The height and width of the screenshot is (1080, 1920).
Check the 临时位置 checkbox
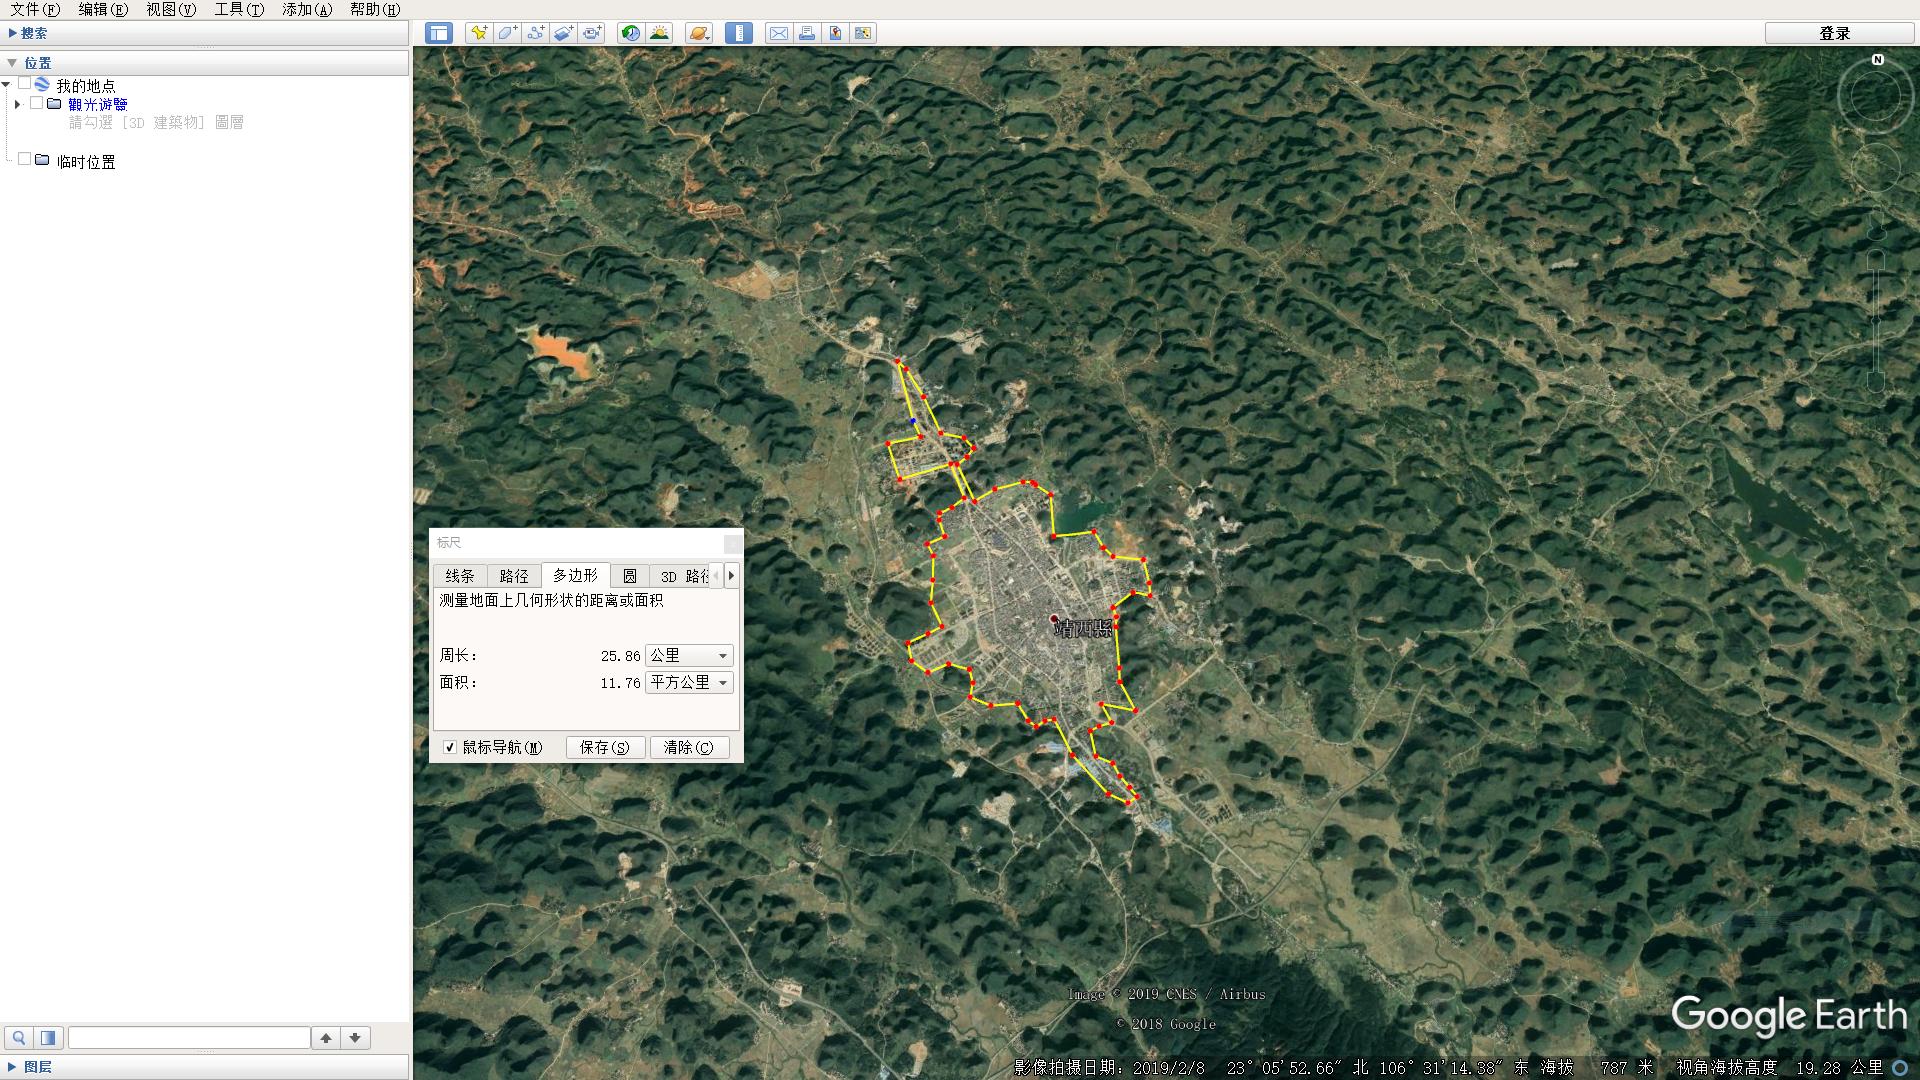[25, 159]
